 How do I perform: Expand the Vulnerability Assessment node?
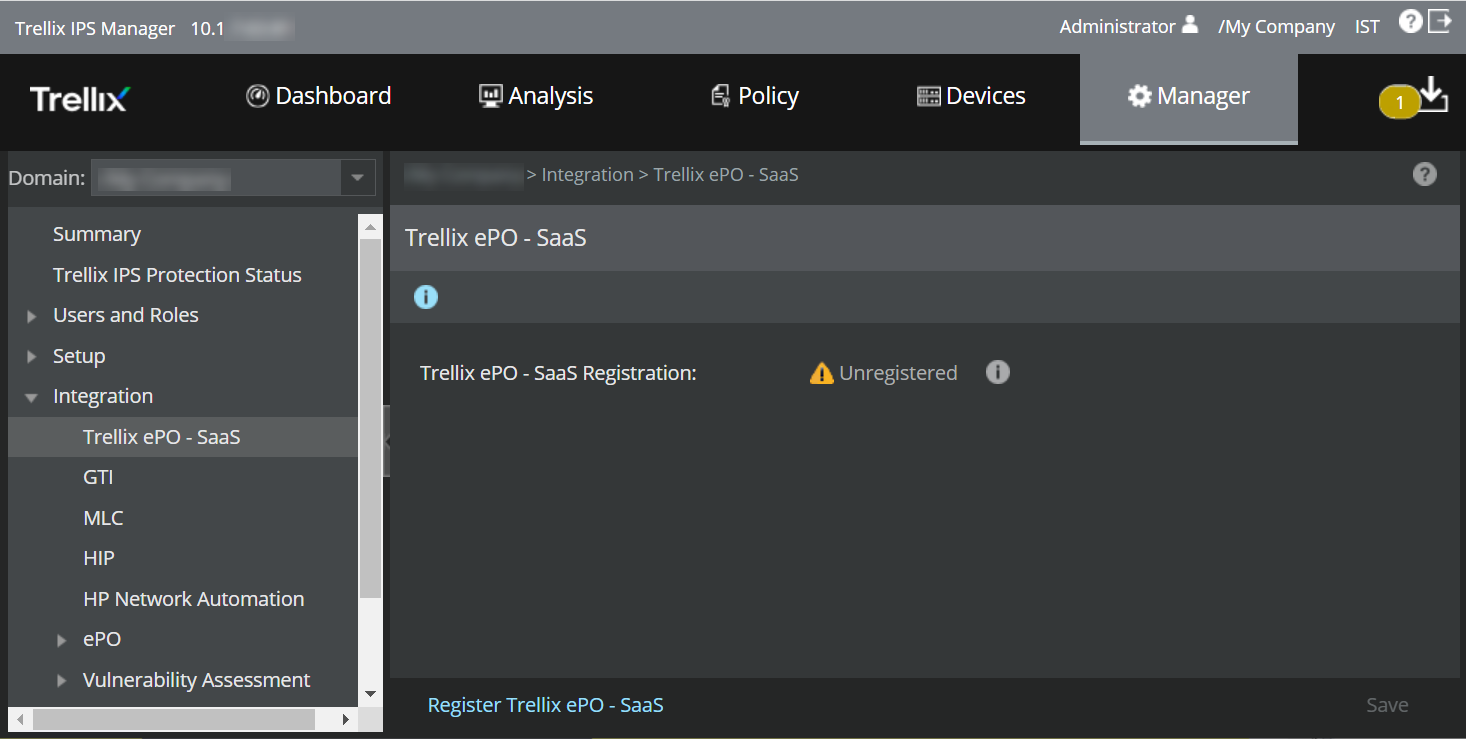(x=63, y=680)
